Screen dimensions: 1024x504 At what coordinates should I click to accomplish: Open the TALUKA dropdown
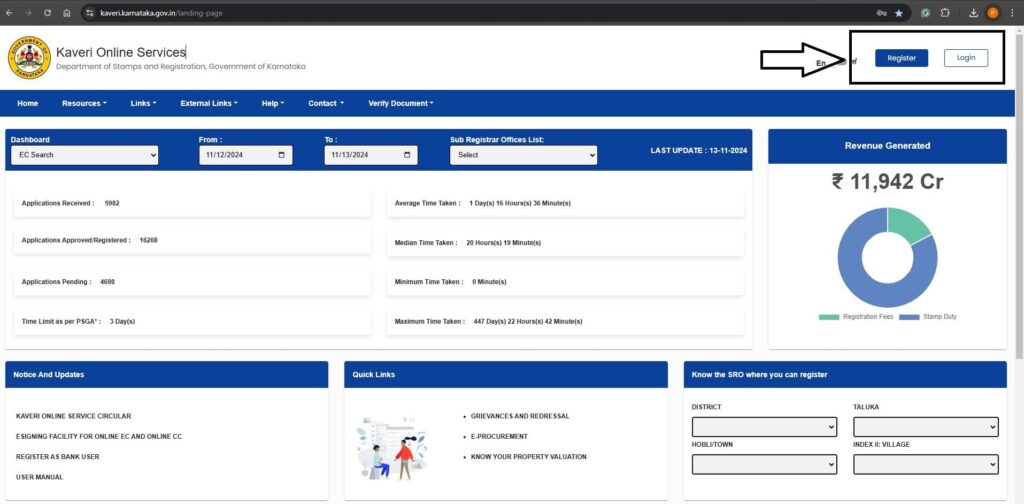click(925, 427)
